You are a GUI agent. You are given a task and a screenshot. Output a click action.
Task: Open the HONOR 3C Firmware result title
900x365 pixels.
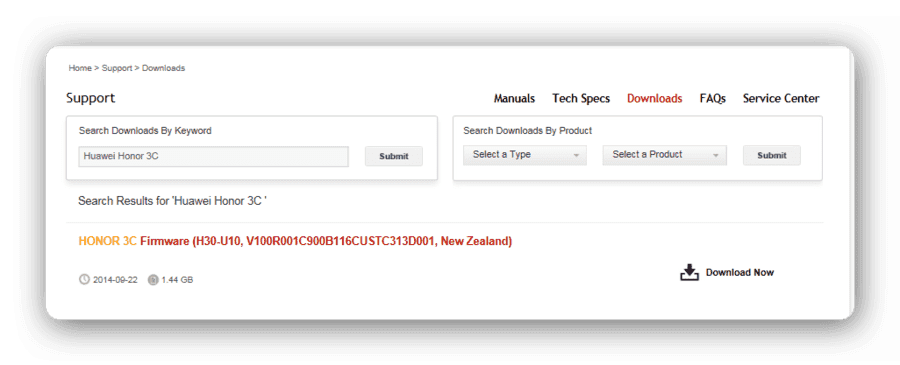[295, 241]
